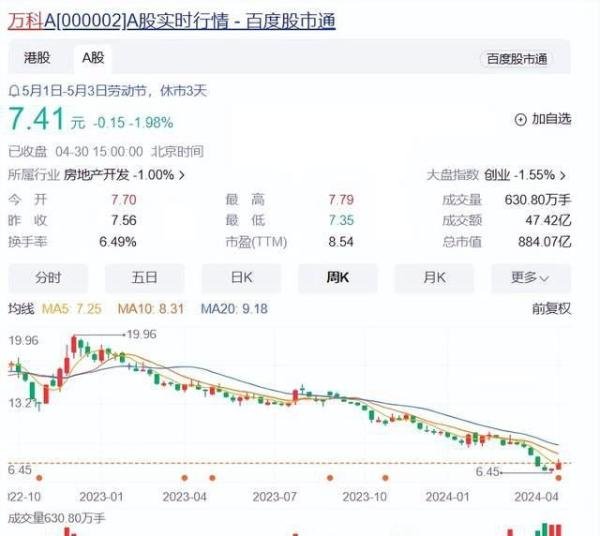Viewport: 600px width, 536px height.
Task: Click the 7.41 current price
Action: [36, 119]
